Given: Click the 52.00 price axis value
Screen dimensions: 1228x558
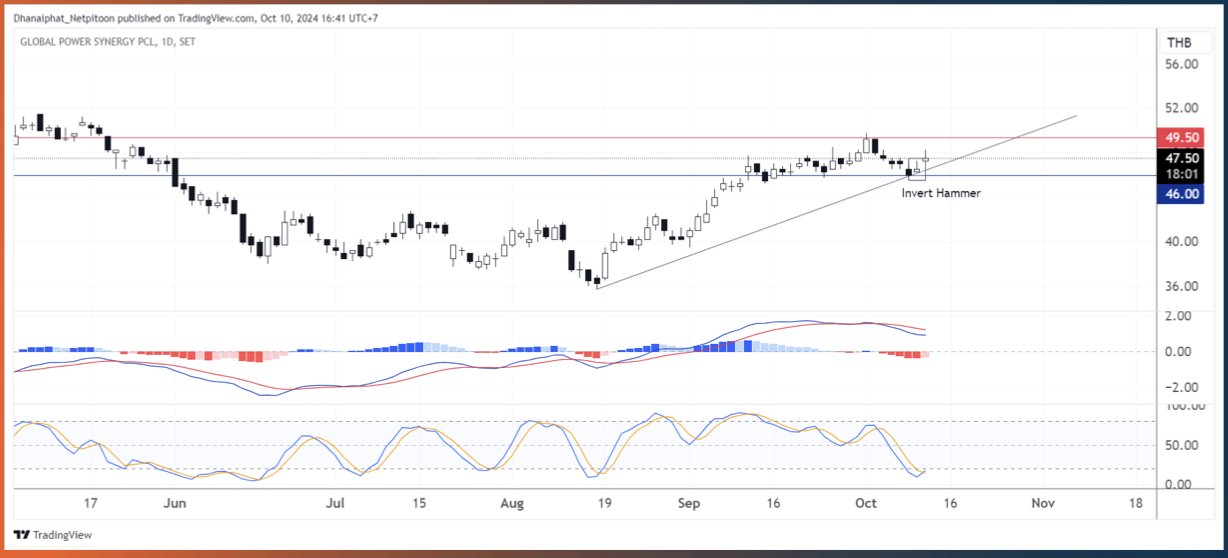Looking at the screenshot, I should pyautogui.click(x=1182, y=108).
